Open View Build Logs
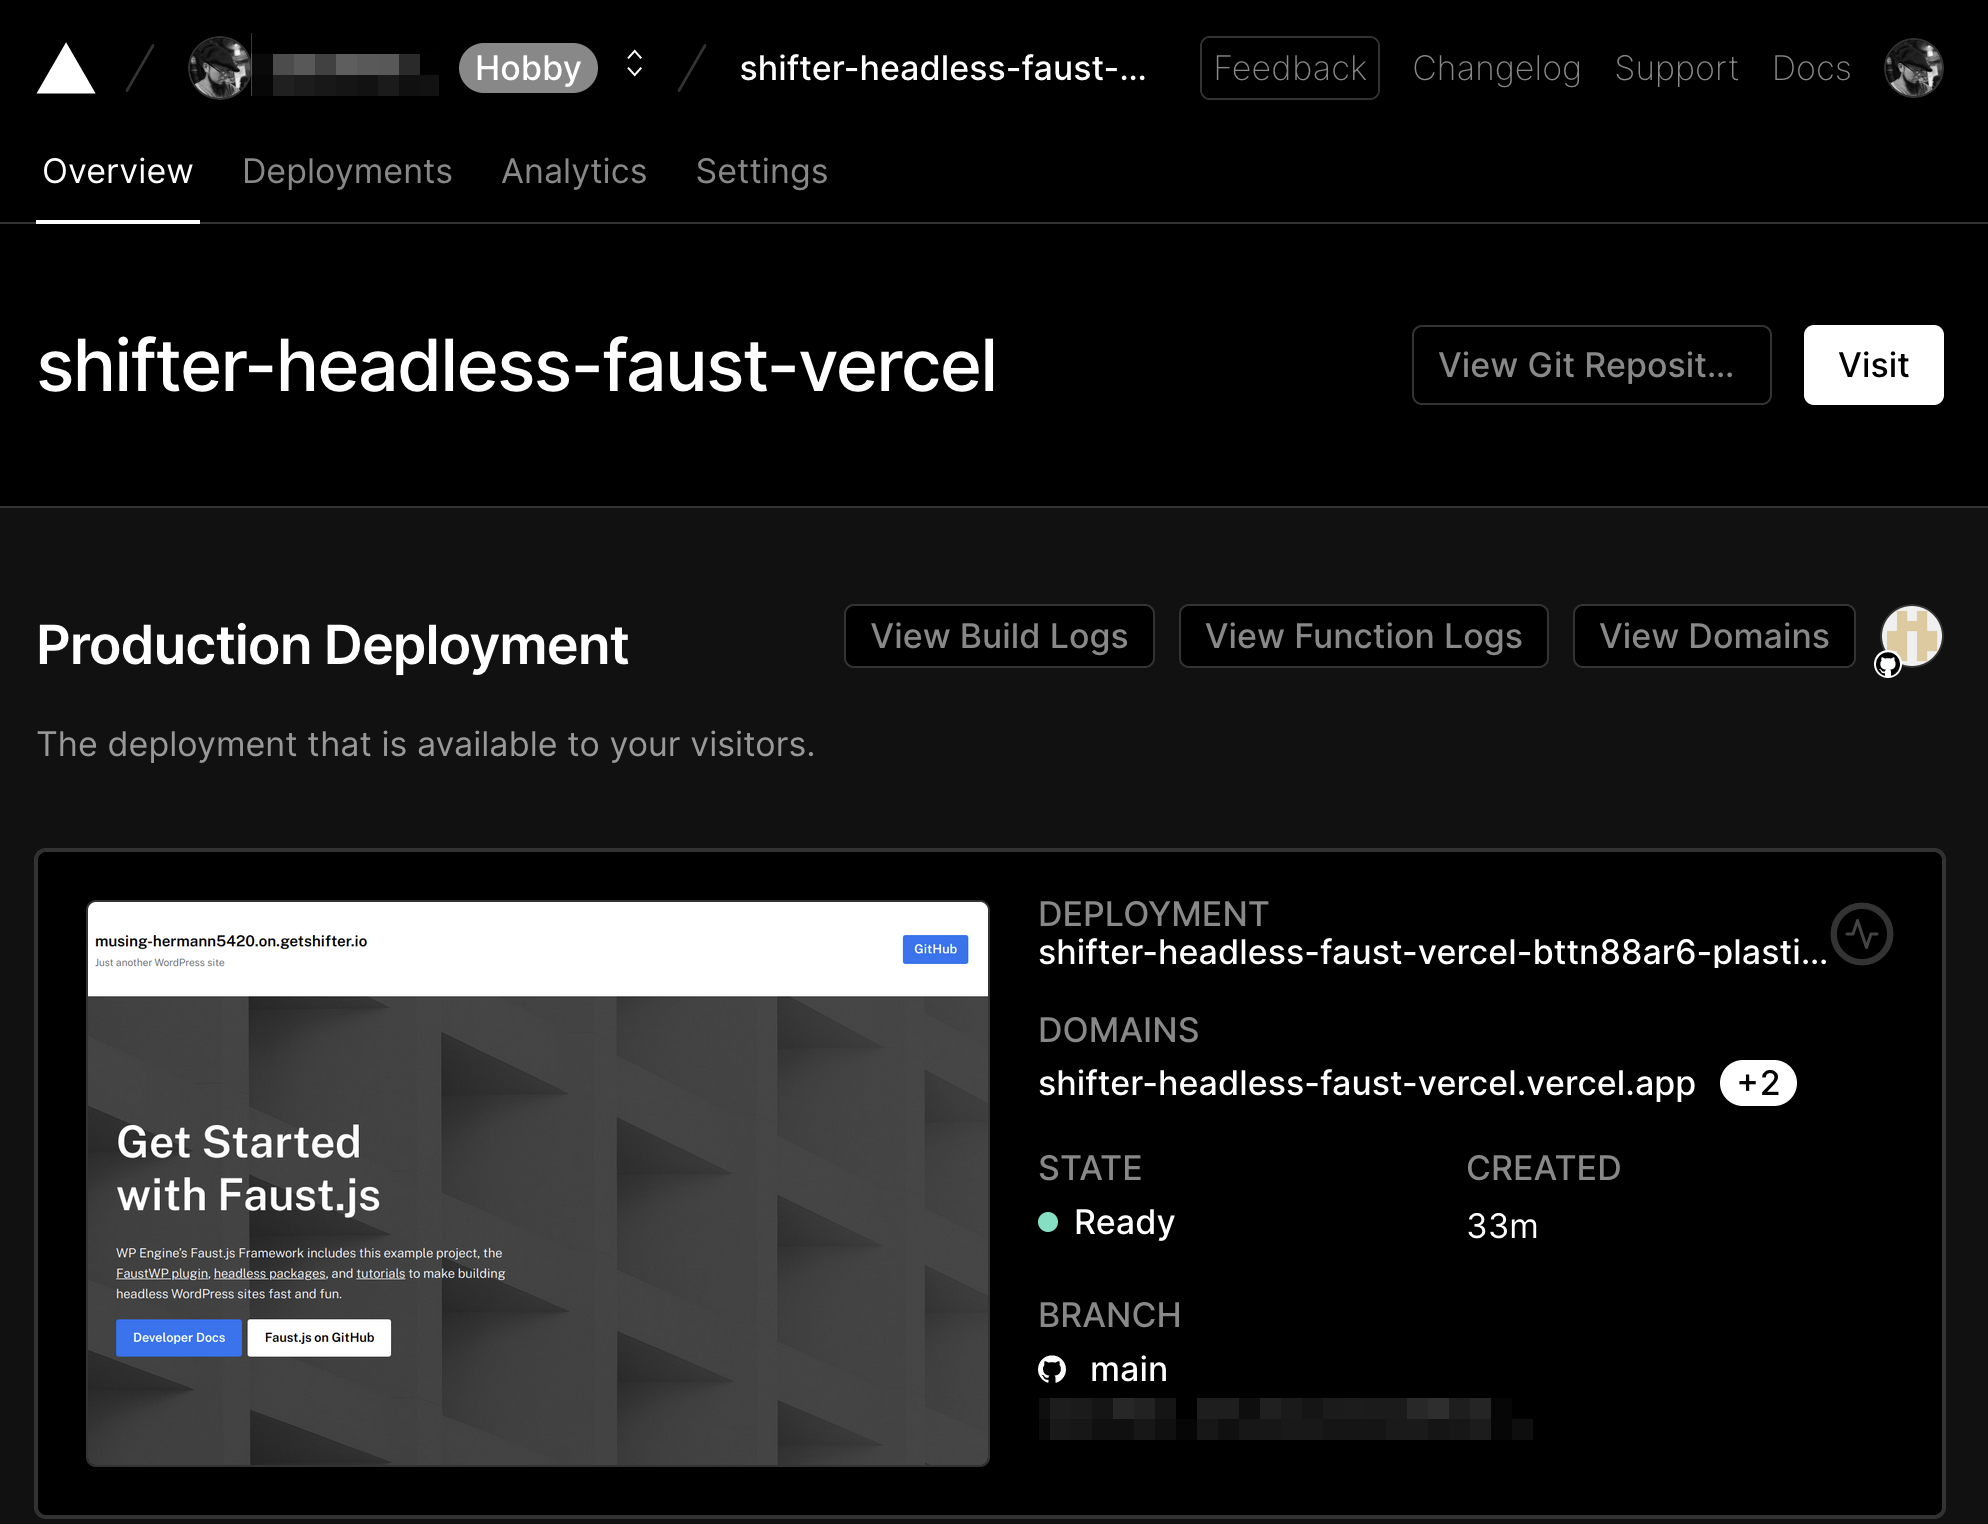 (999, 636)
